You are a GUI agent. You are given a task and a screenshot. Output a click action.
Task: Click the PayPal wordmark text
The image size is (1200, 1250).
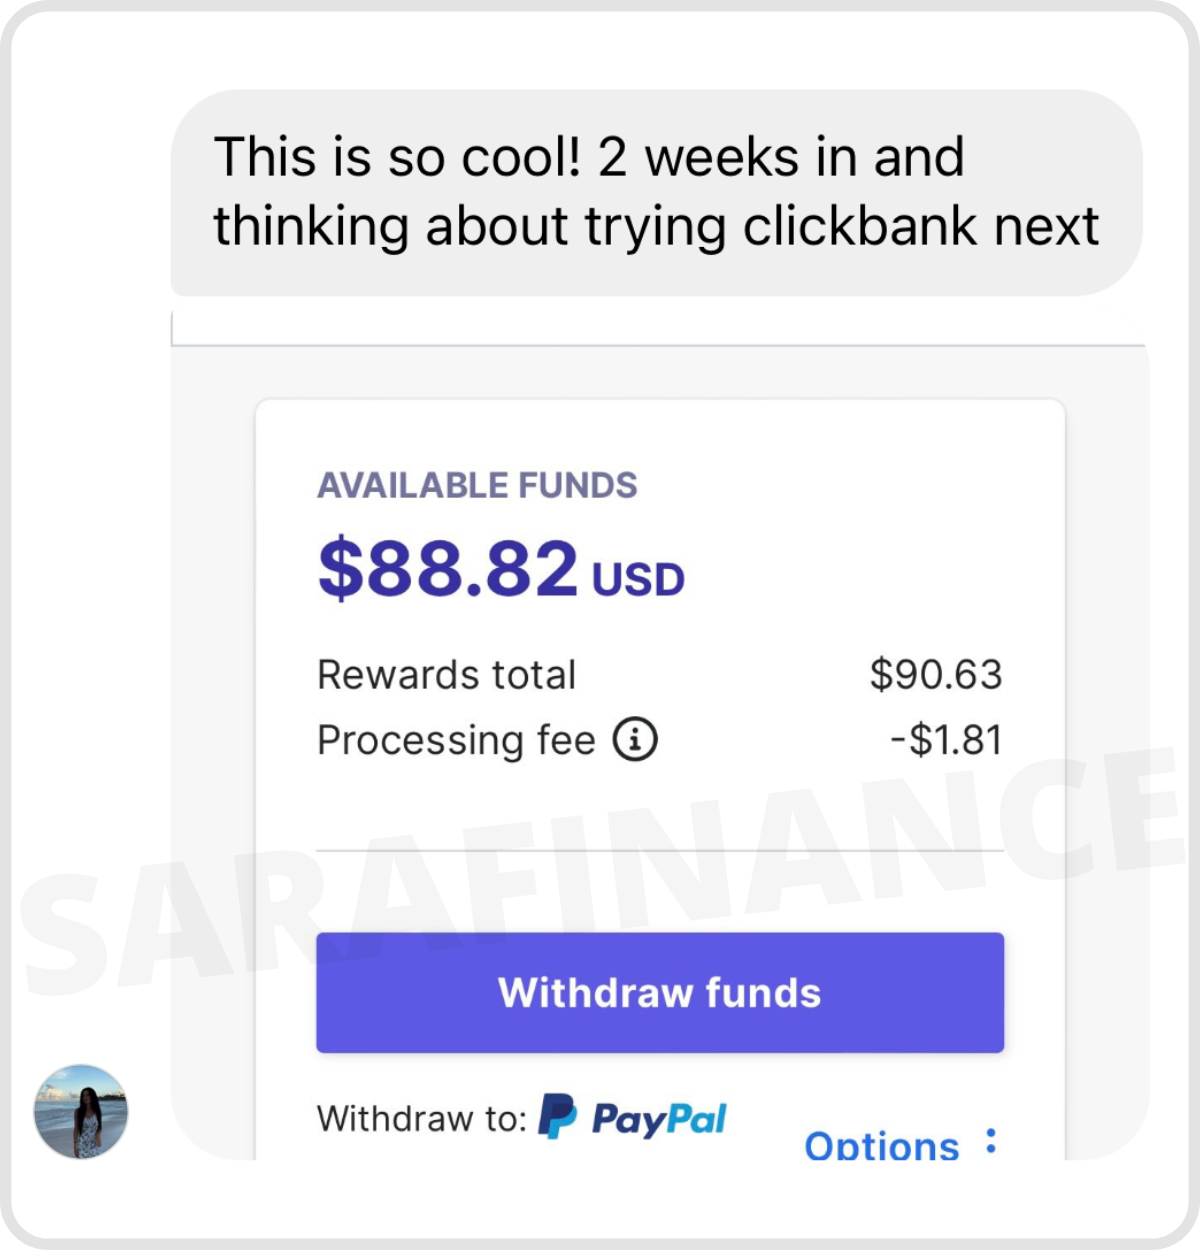659,1119
